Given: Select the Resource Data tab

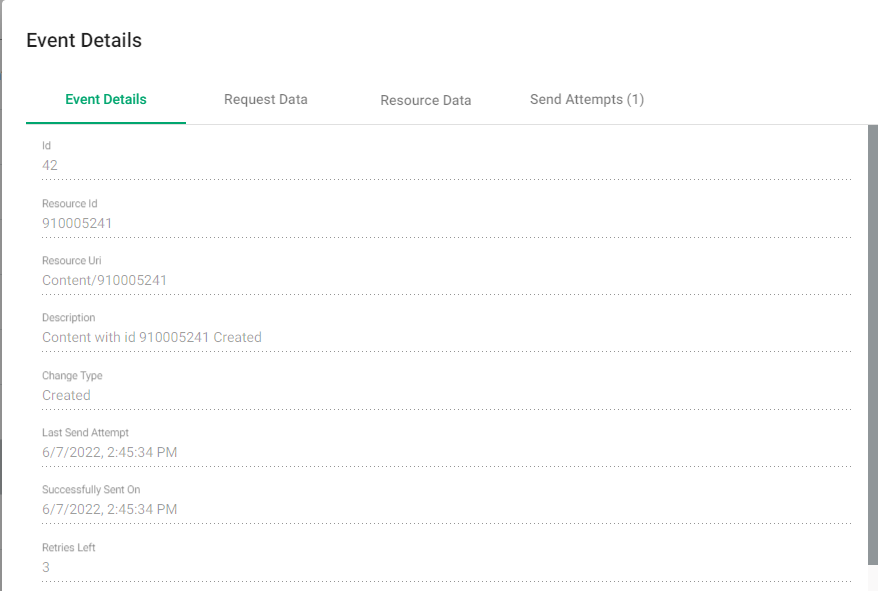Looking at the screenshot, I should (x=426, y=101).
